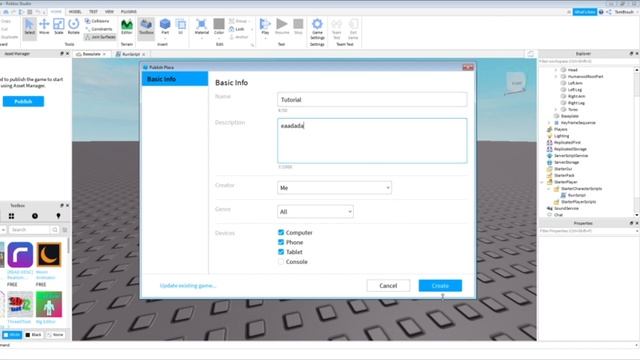The height and width of the screenshot is (360, 640).
Task: Open the Material picker
Action: tap(202, 27)
